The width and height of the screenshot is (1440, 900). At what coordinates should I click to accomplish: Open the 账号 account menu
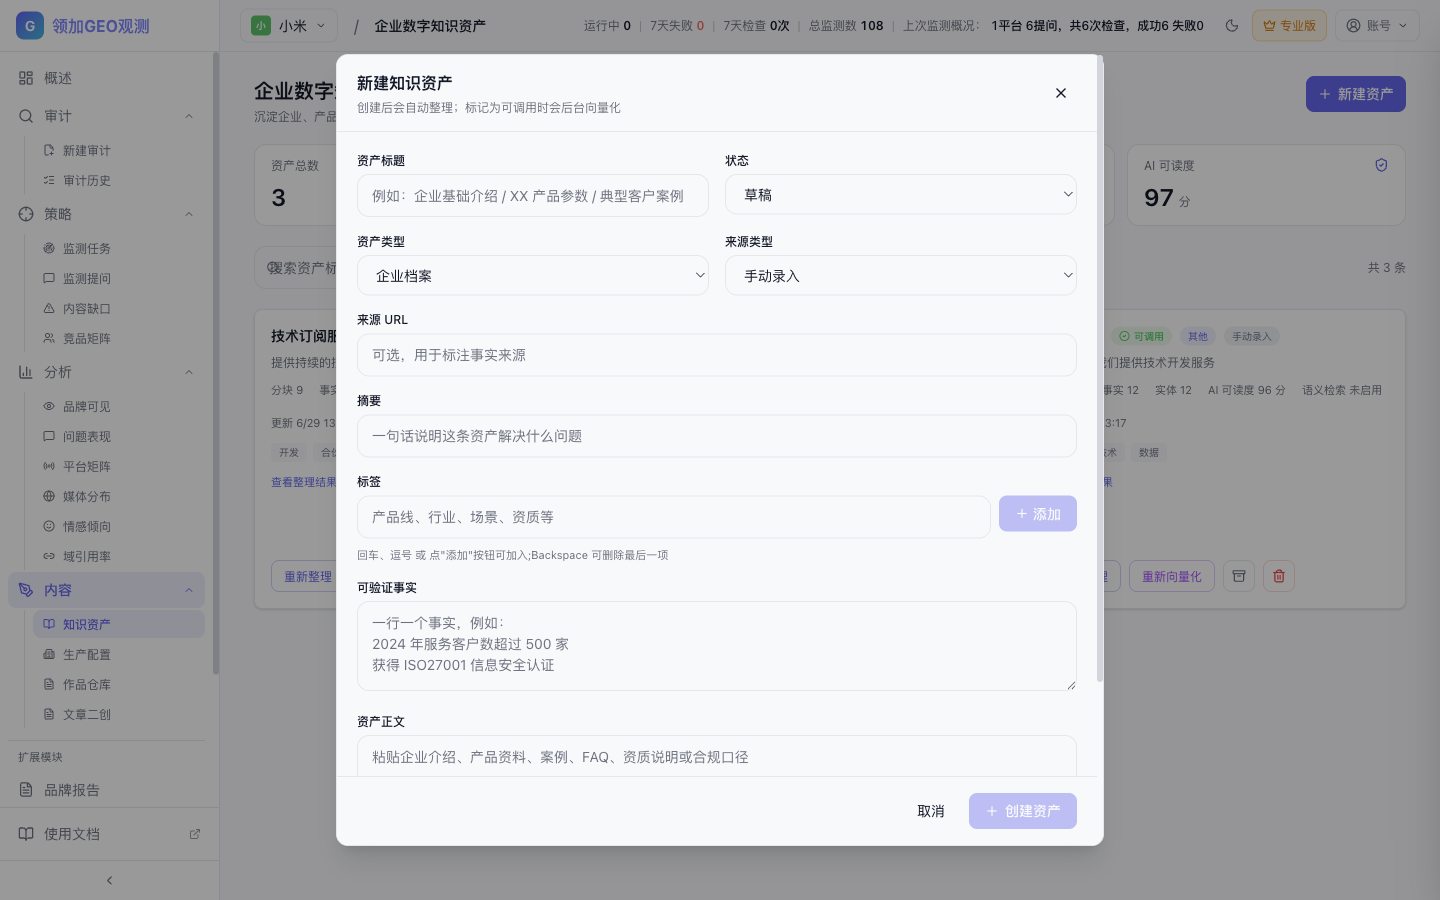[1378, 26]
